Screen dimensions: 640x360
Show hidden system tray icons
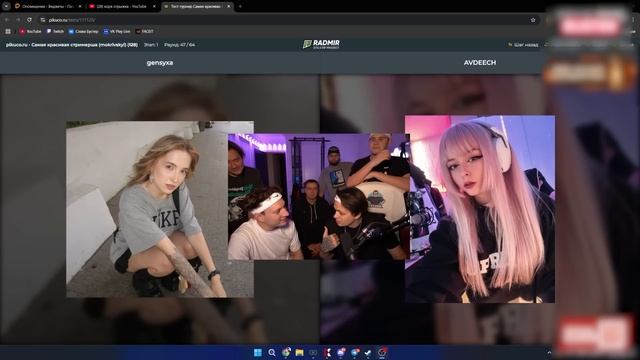549,353
